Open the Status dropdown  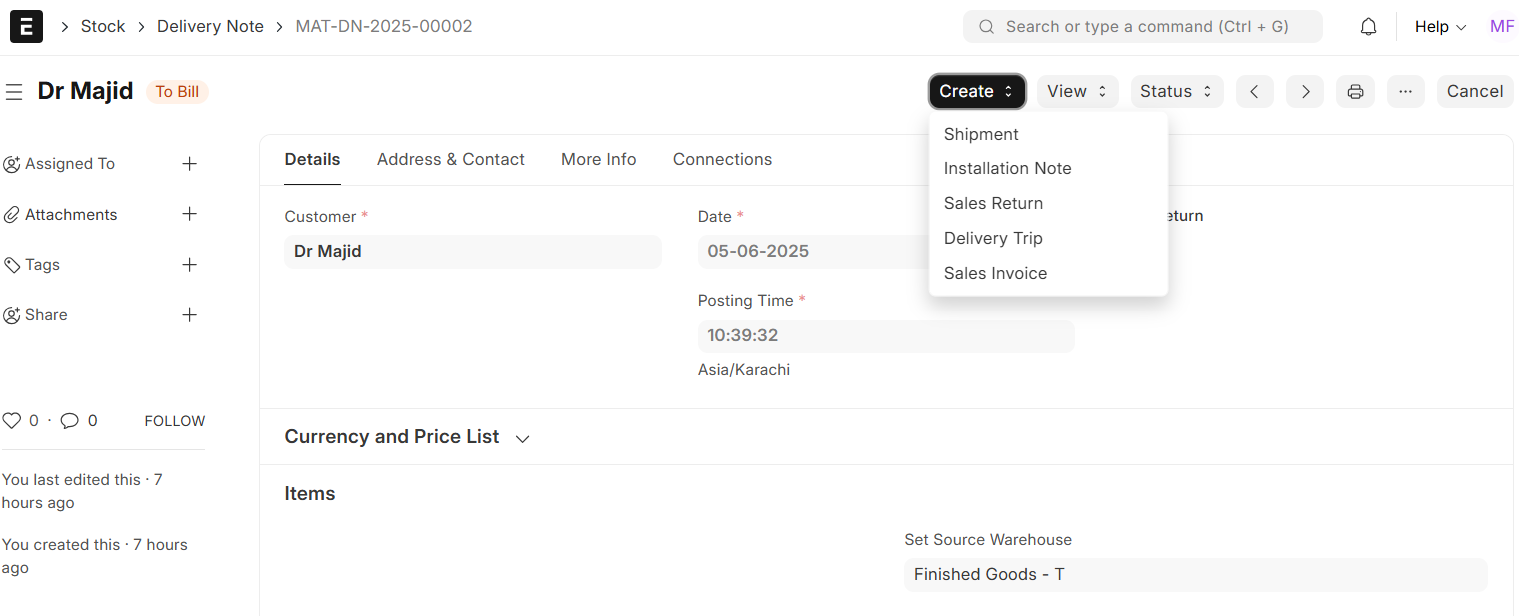coord(1177,91)
